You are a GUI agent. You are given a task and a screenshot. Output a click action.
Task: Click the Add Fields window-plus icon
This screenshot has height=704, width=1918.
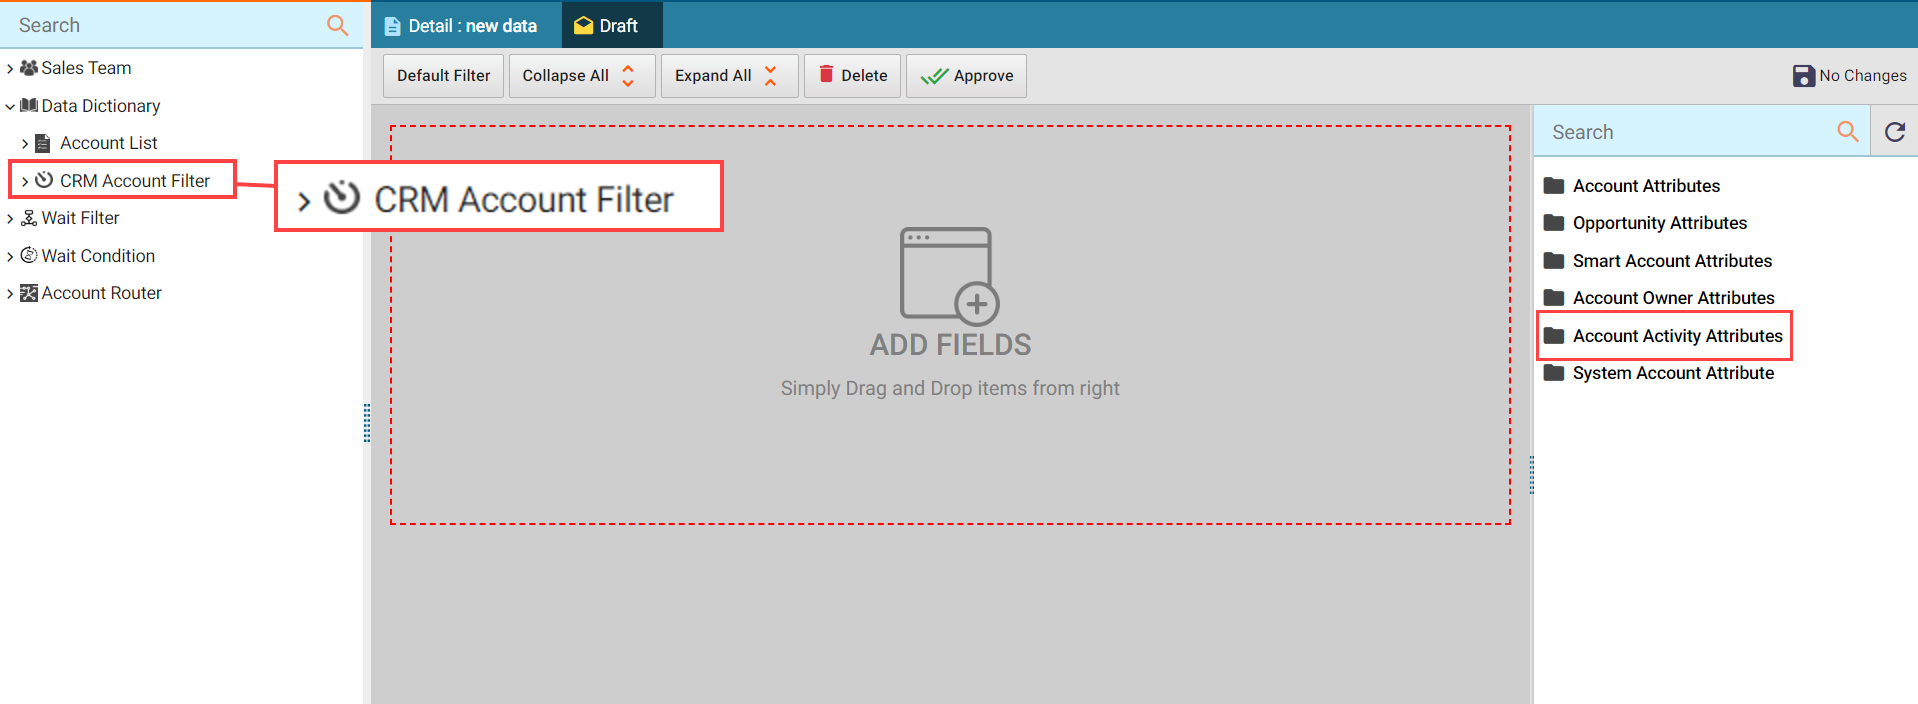pyautogui.click(x=949, y=276)
